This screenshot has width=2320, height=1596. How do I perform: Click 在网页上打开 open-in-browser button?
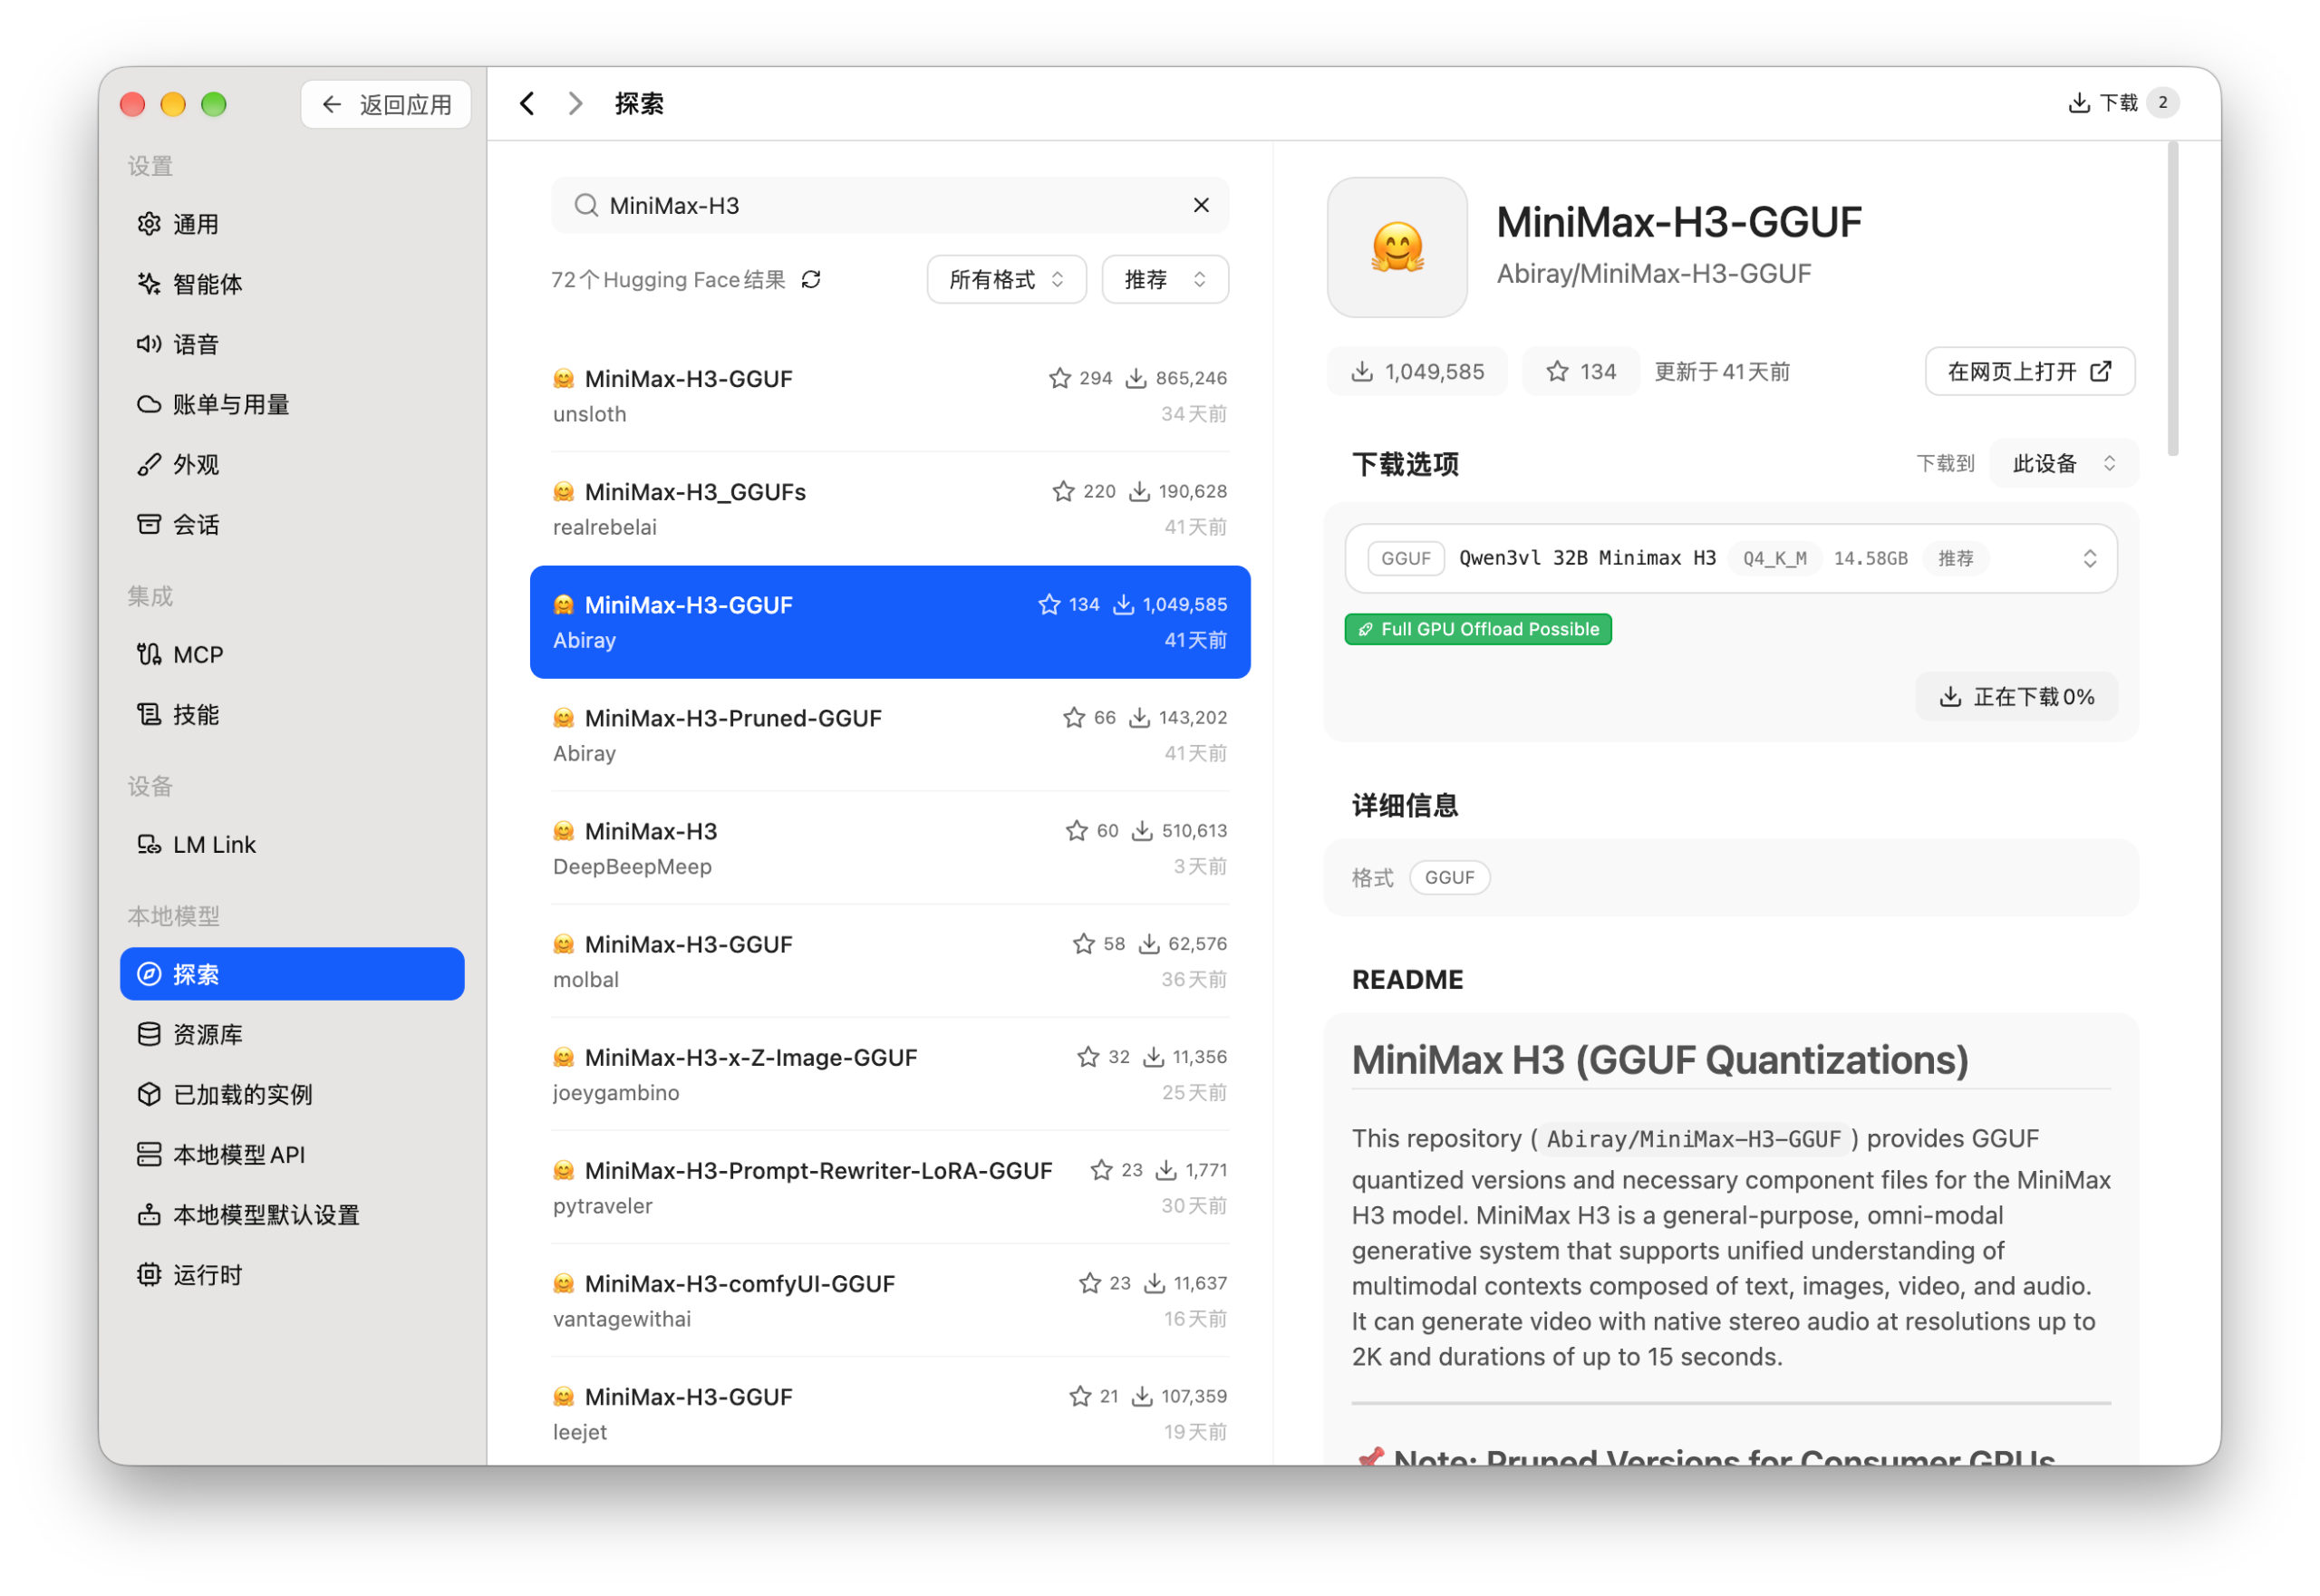coord(2029,371)
